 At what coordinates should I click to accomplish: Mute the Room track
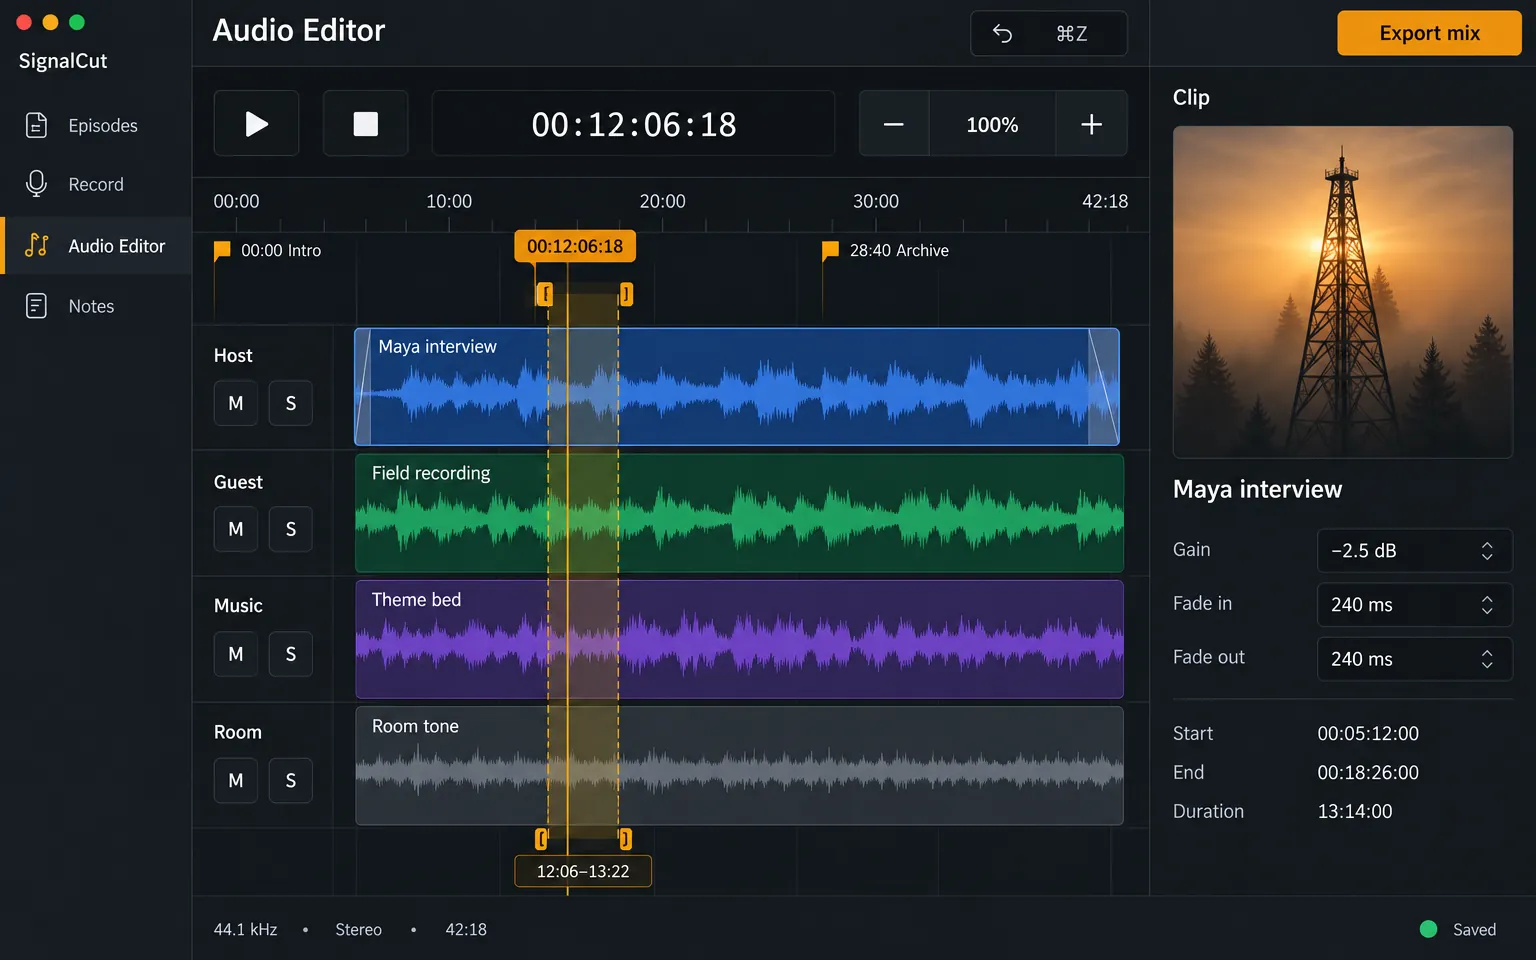[236, 780]
